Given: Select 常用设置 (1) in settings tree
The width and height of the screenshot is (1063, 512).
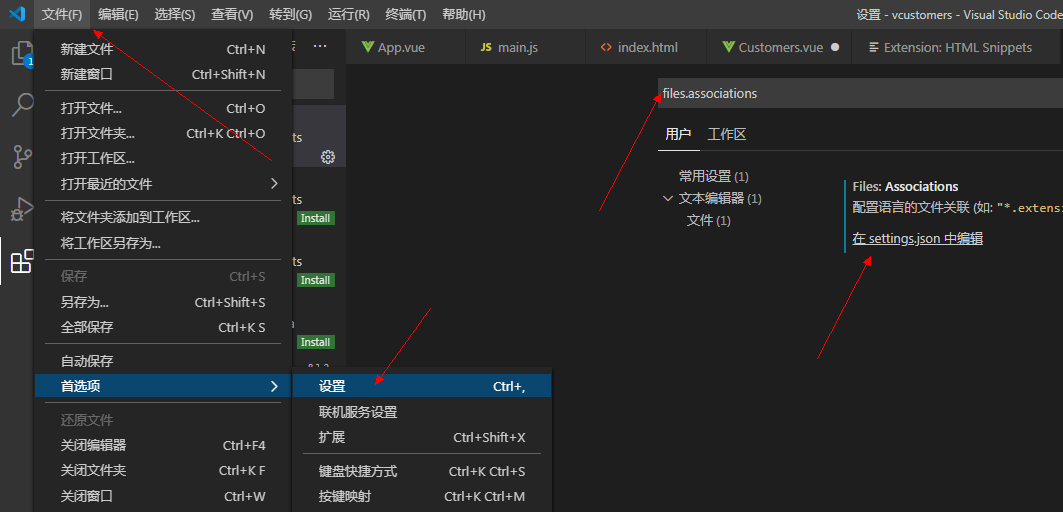Looking at the screenshot, I should coord(714,176).
